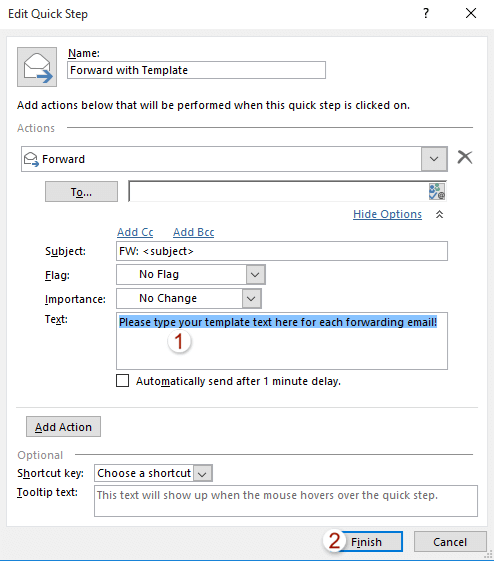
Task: Click the help question mark icon
Action: [426, 14]
